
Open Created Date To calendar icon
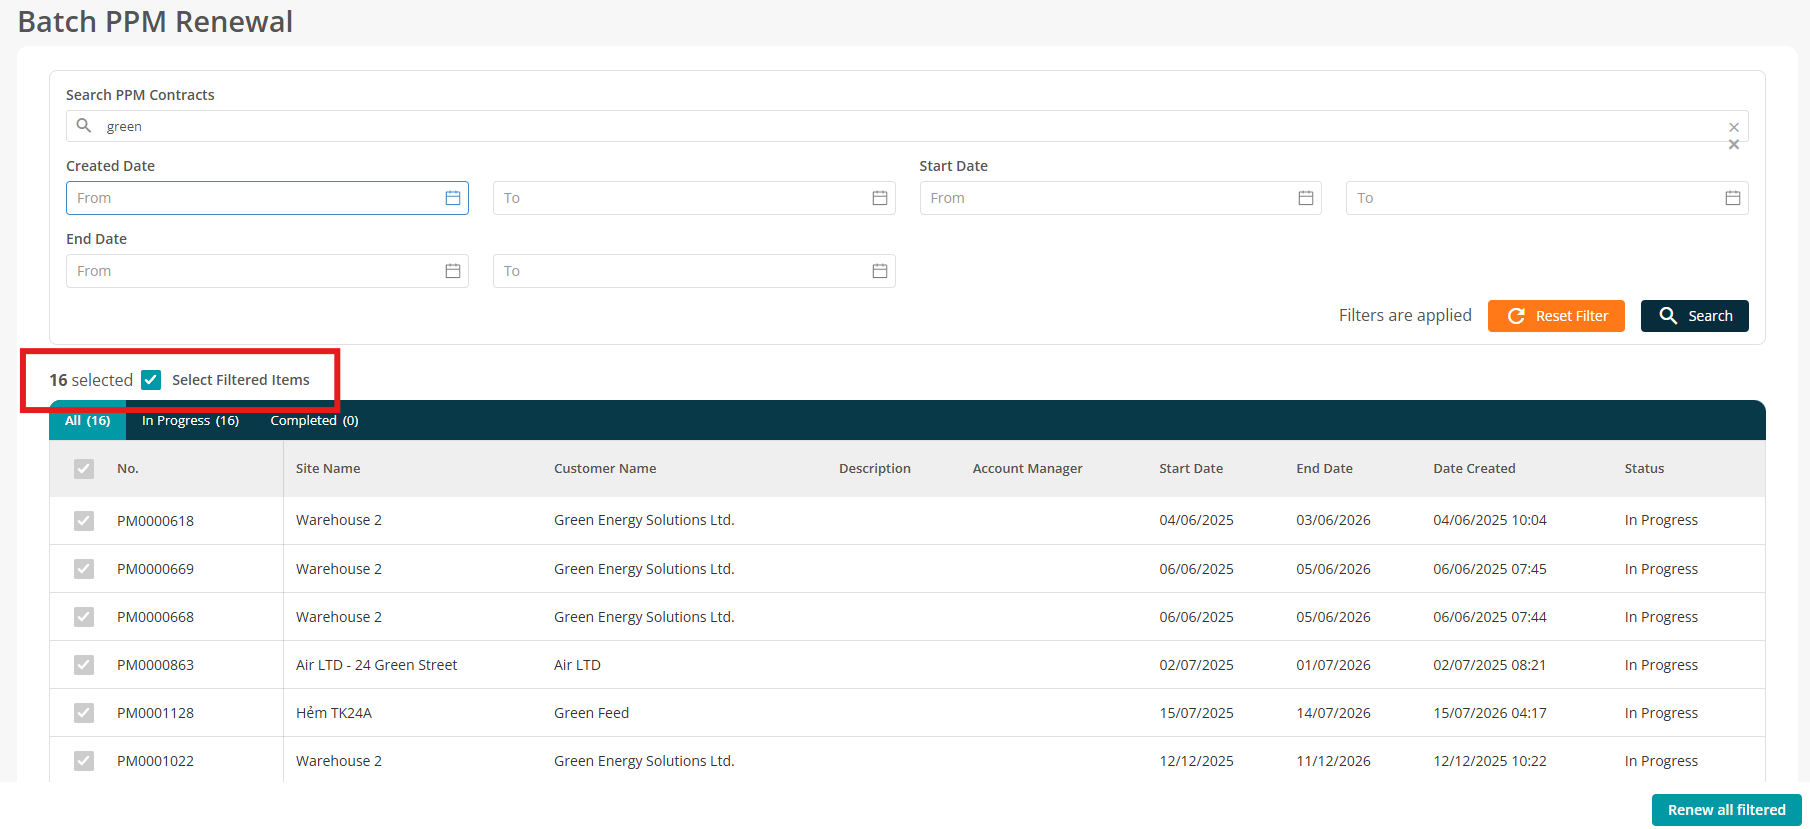tap(880, 198)
